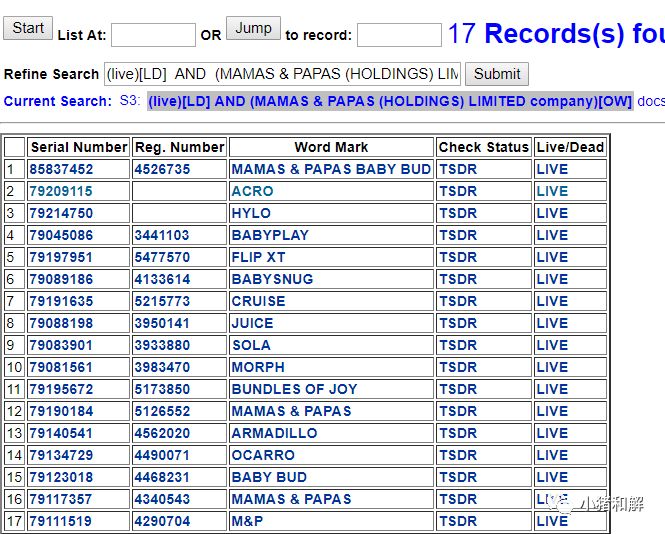Open the JUICE word mark
The width and height of the screenshot is (665, 534).
click(252, 324)
